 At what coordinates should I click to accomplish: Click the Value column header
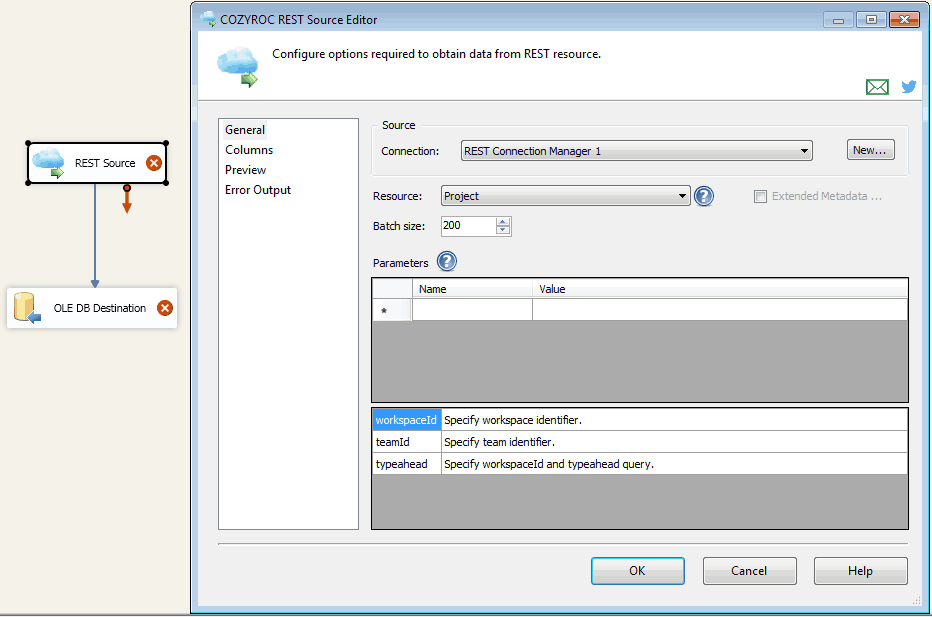click(720, 289)
